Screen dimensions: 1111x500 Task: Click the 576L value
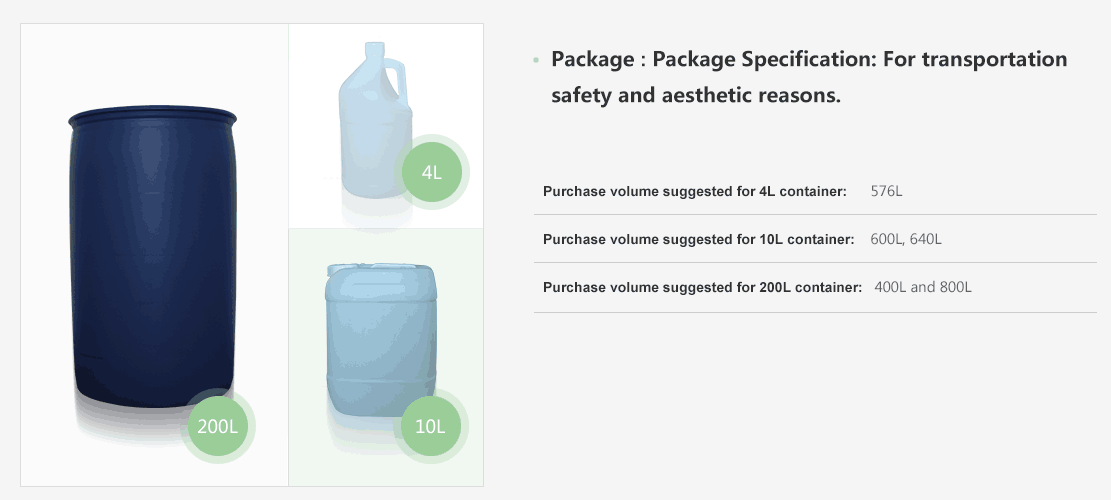coord(886,191)
